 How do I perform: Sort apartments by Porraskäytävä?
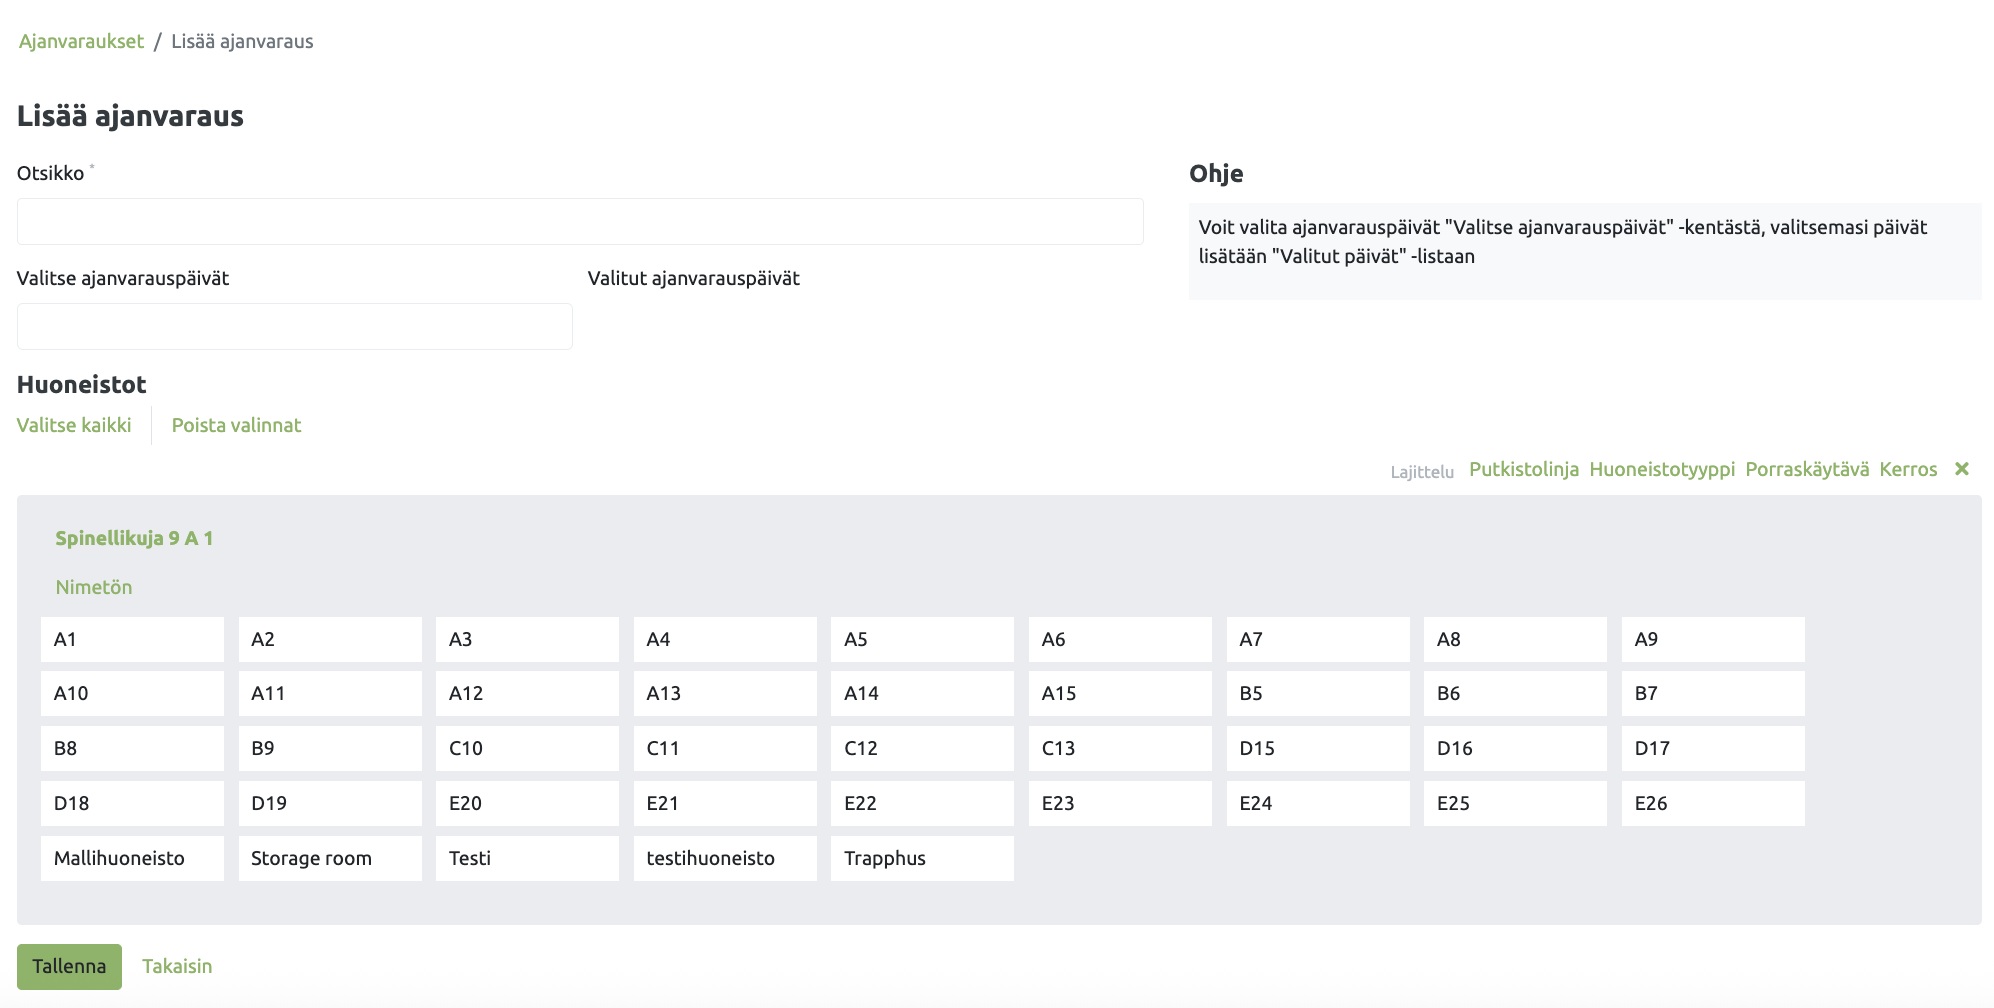point(1806,469)
